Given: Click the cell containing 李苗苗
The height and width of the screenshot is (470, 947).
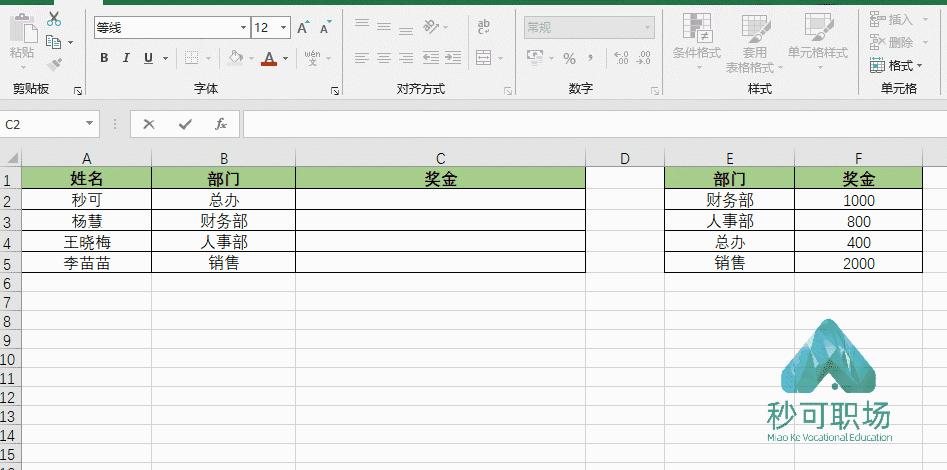Looking at the screenshot, I should pyautogui.click(x=87, y=263).
